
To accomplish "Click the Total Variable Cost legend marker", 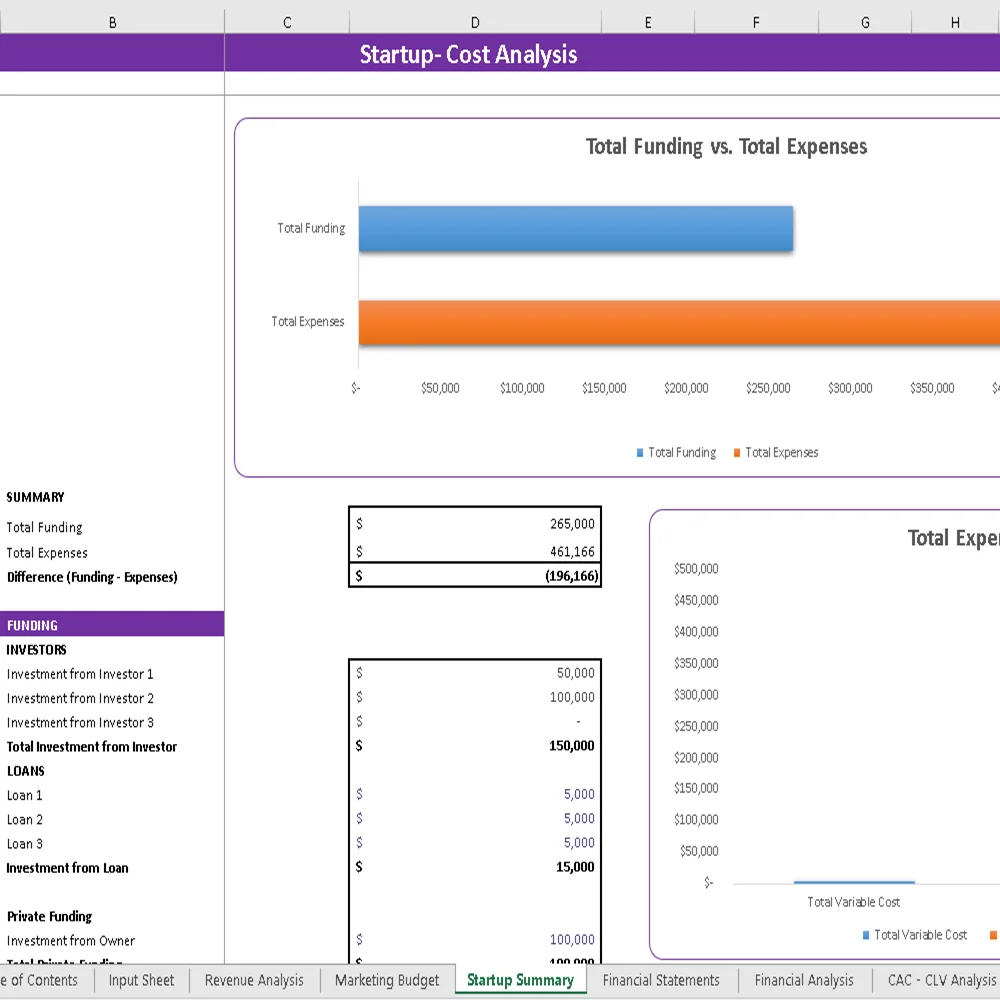I will (866, 935).
